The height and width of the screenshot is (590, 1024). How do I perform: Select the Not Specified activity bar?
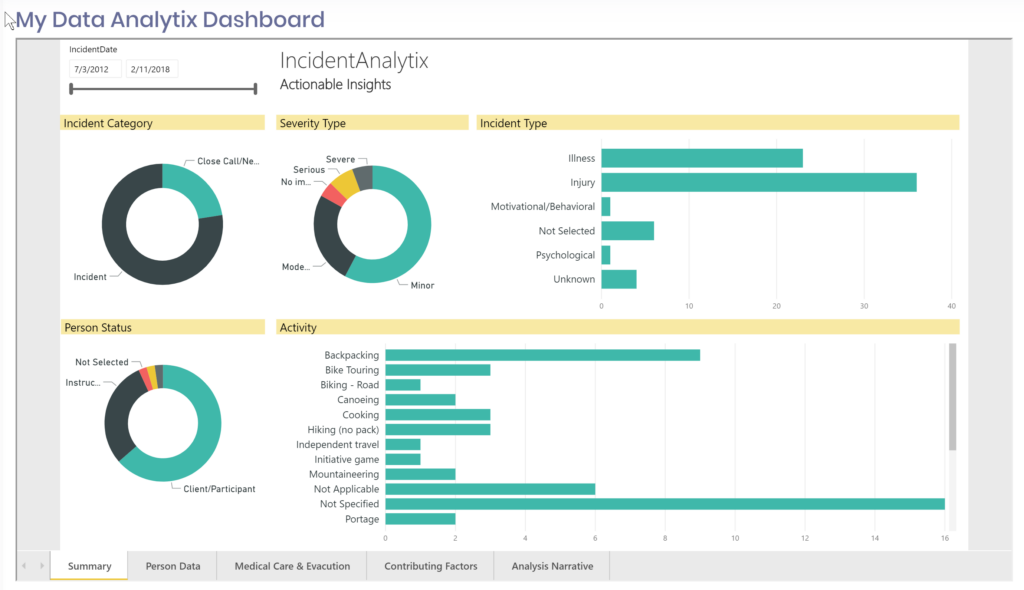pos(665,504)
